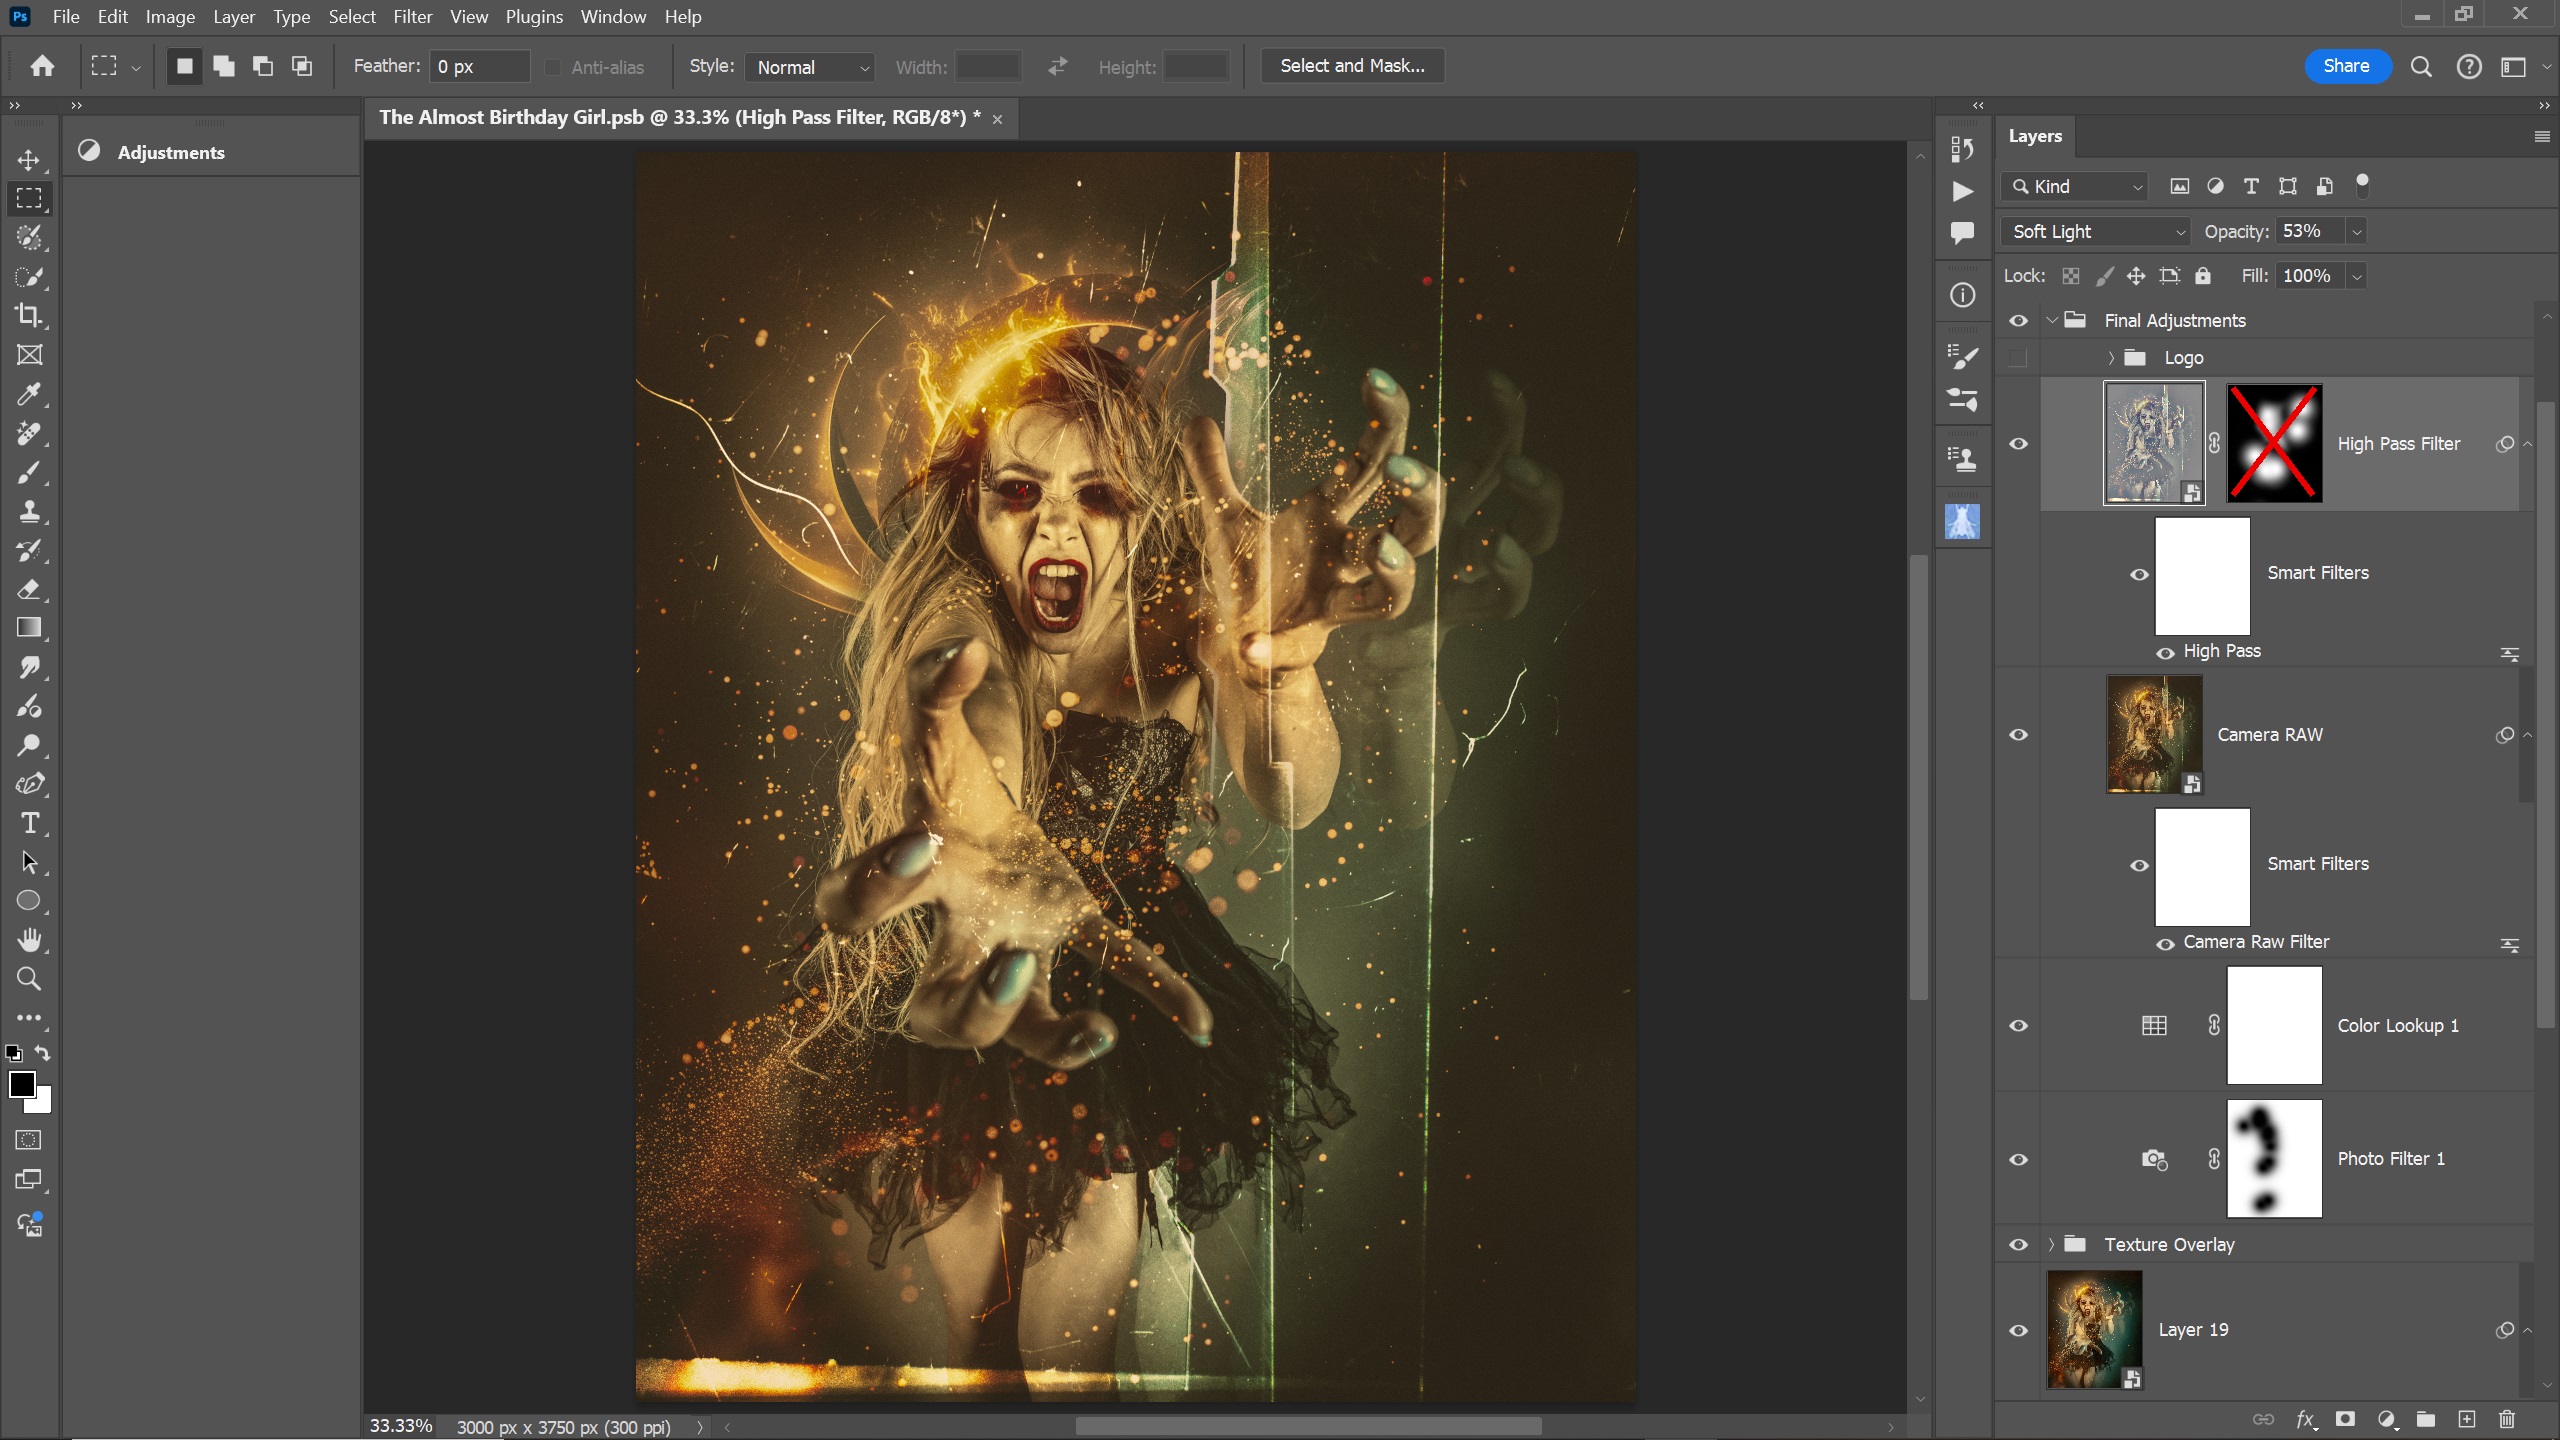Select the Eyedropper tool

(29, 394)
